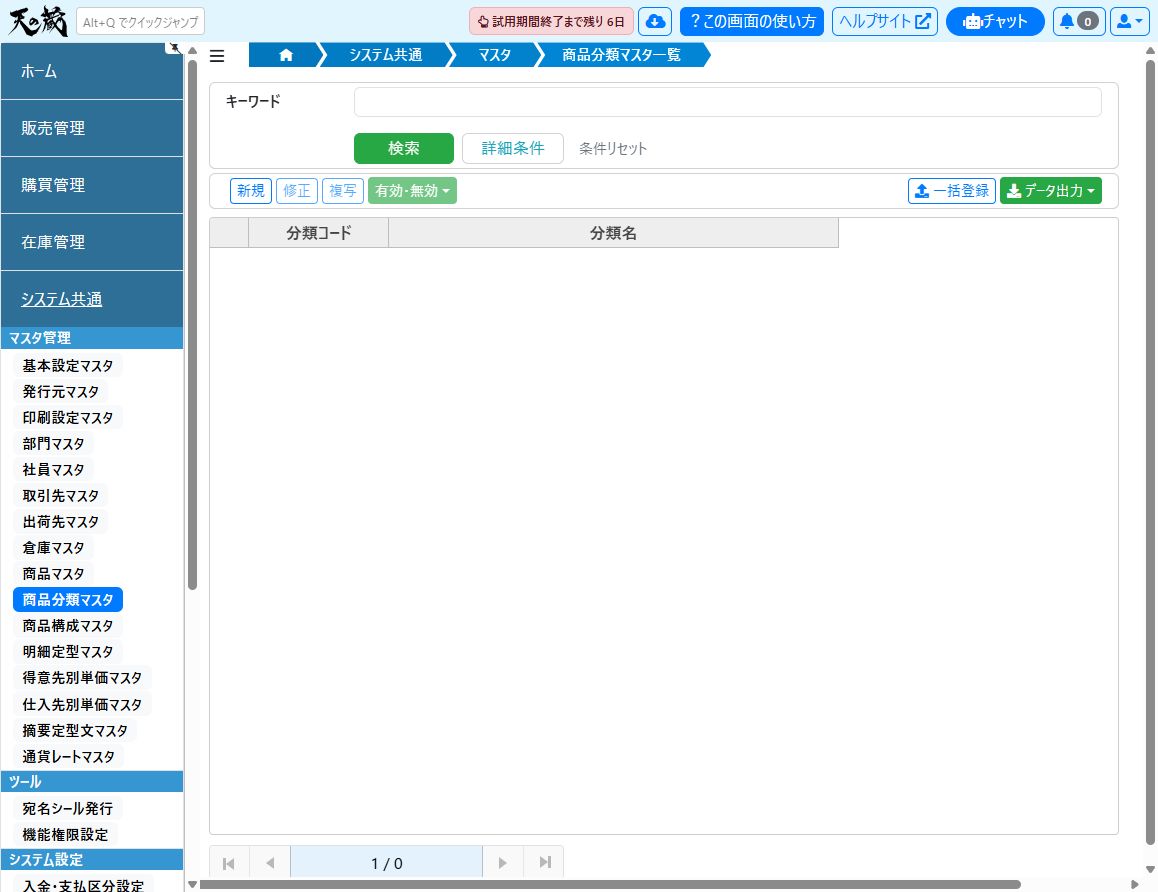Open 印刷設定マスタ
1158x892 pixels.
coord(68,417)
